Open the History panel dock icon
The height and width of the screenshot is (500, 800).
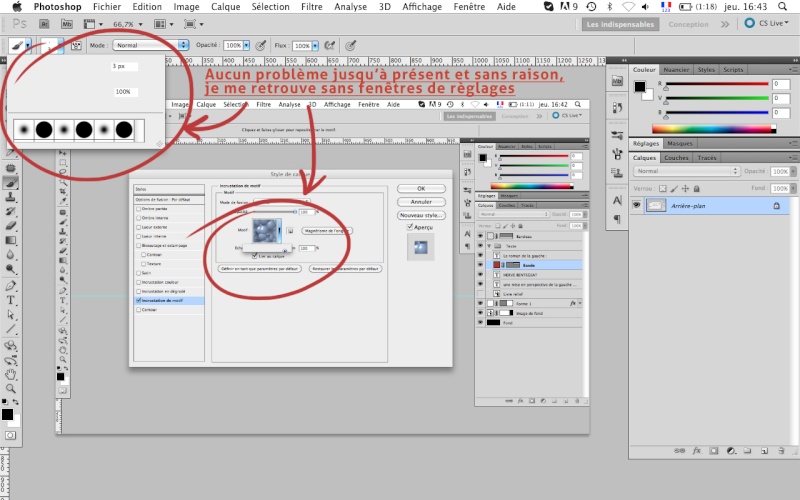(x=617, y=108)
